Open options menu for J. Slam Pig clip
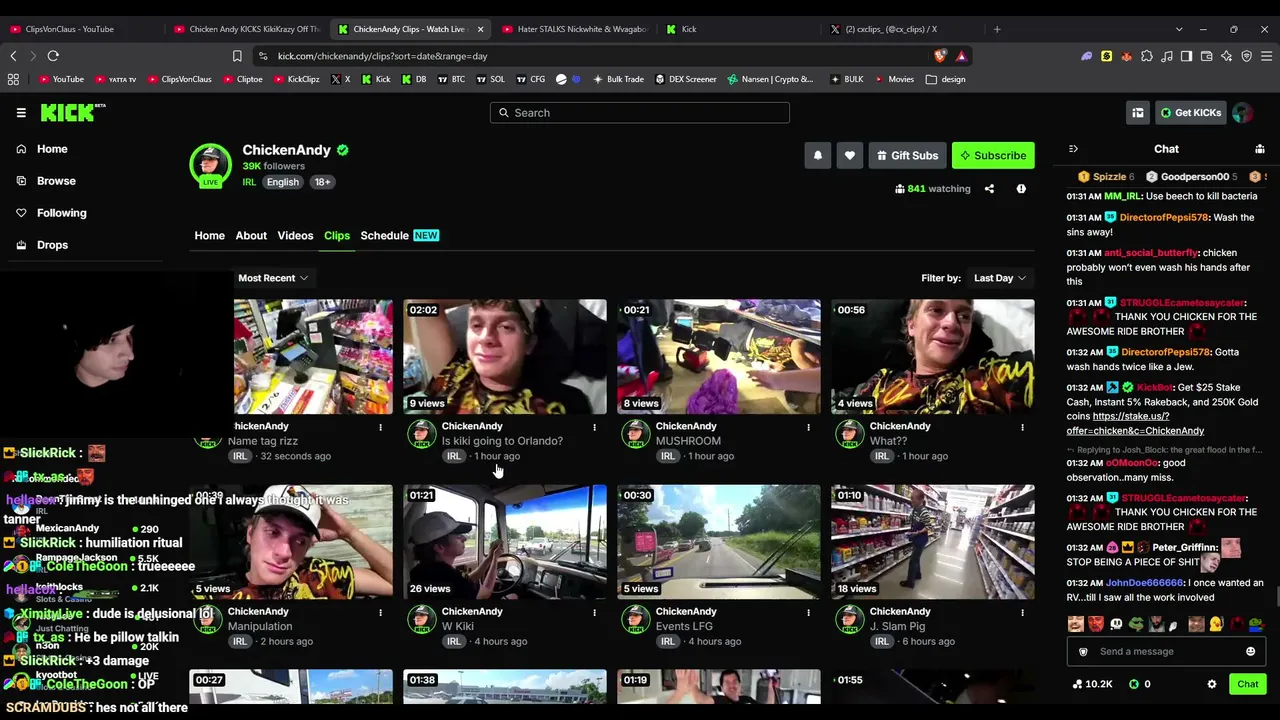 1022,613
